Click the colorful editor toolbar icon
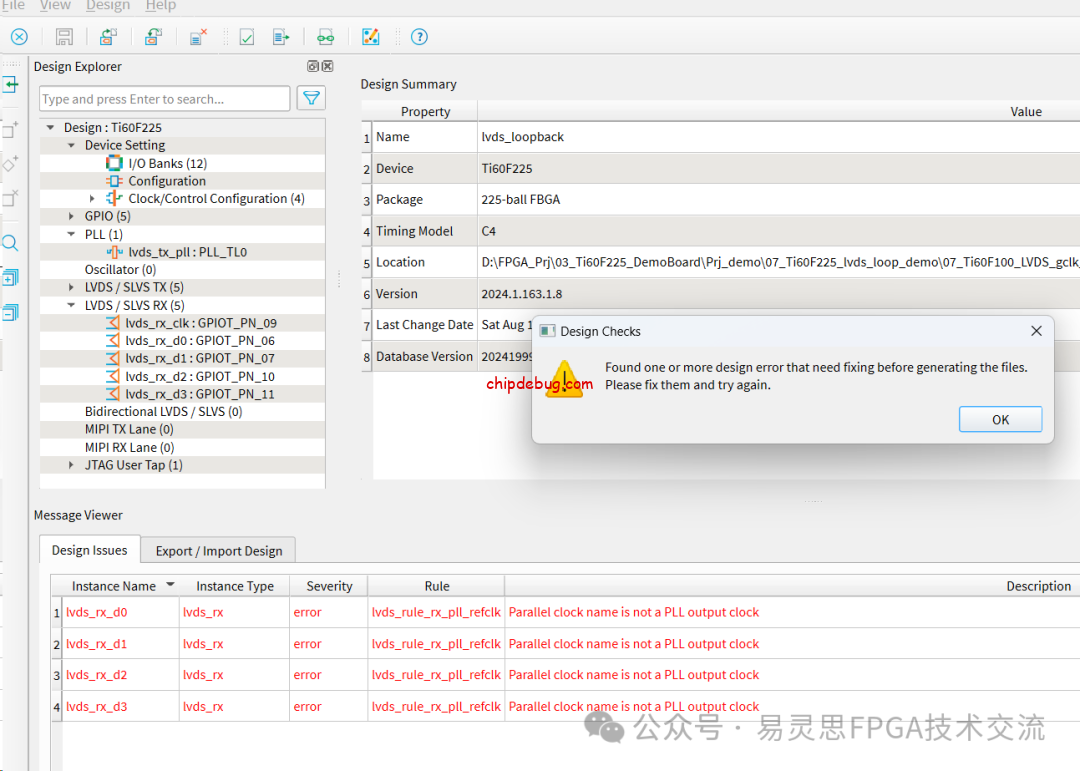 pos(370,37)
